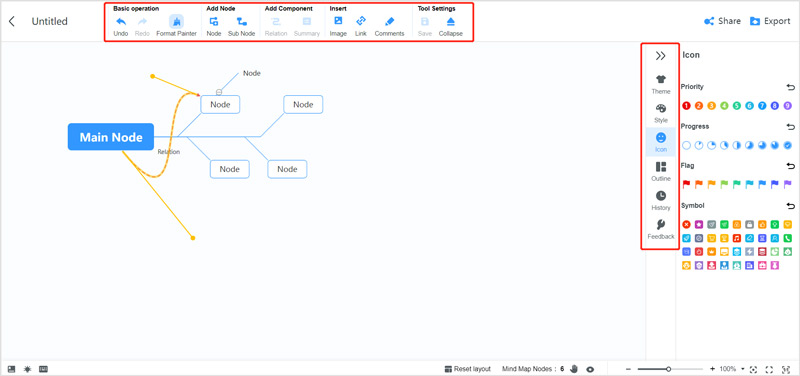Click the Redo arrow icon
Viewport: 800px width, 376px height.
click(142, 21)
